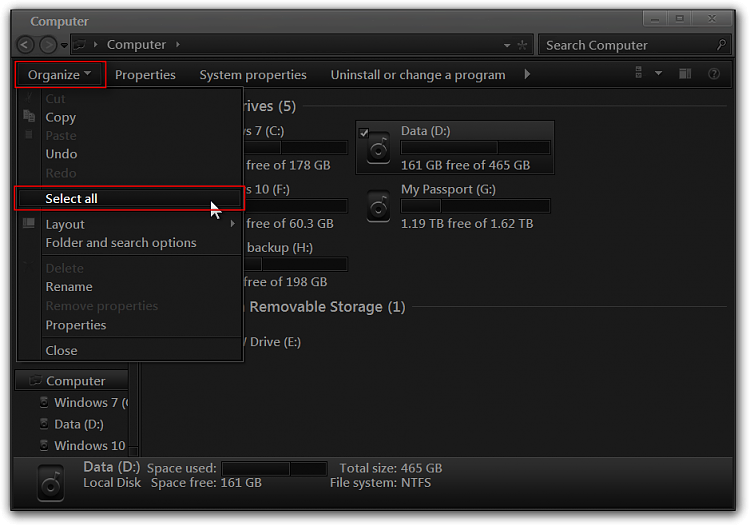Click the Space used bar in details pane
750x526 pixels.
click(x=275, y=469)
